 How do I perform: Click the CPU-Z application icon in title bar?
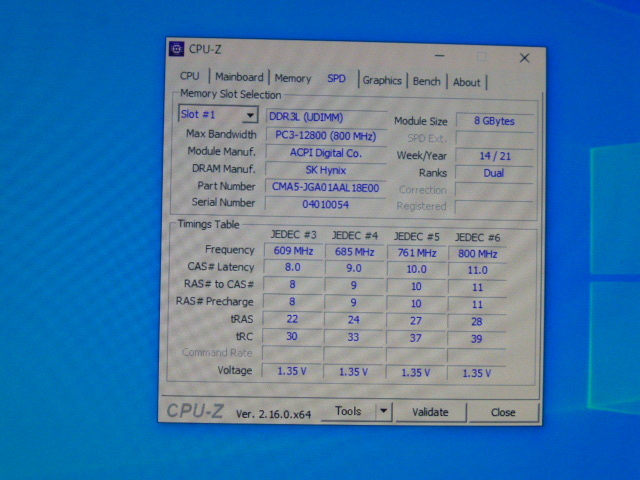[x=176, y=49]
